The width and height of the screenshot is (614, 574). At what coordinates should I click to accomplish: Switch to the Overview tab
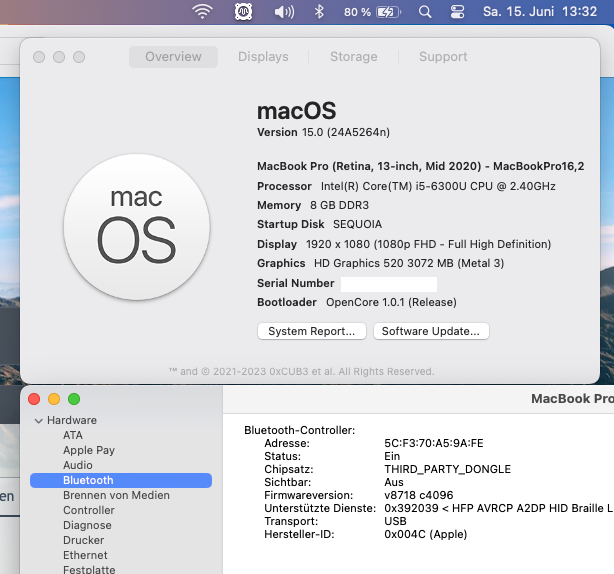[173, 57]
